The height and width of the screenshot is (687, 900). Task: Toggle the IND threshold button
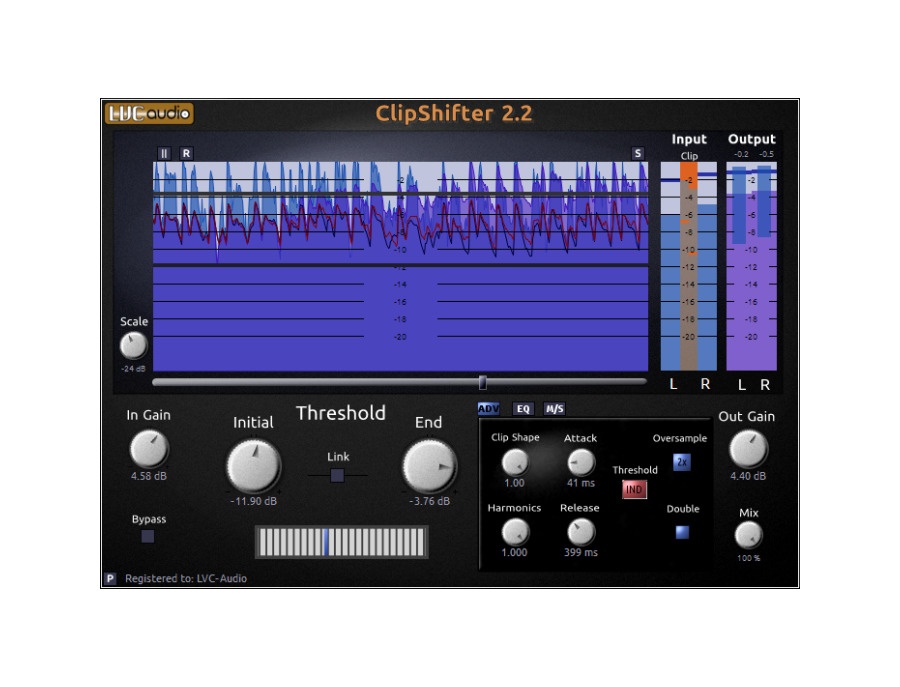634,490
